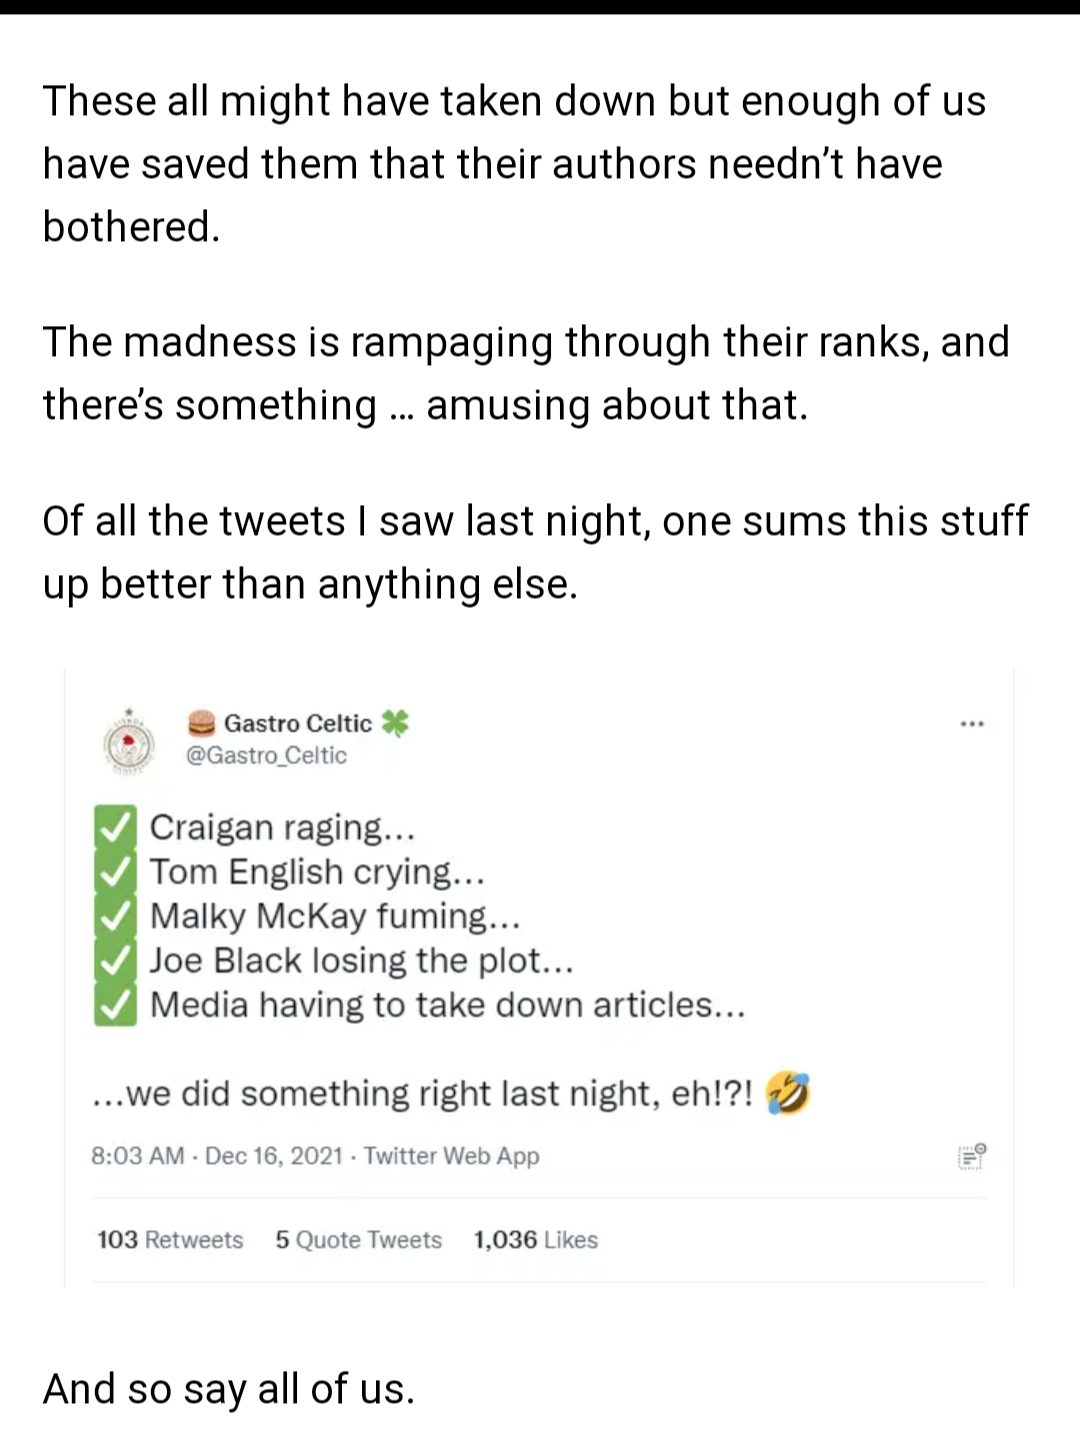Screen dimensions: 1080x1454
Task: Click the burger emoji beside Gastro Celtic
Action: tap(201, 723)
